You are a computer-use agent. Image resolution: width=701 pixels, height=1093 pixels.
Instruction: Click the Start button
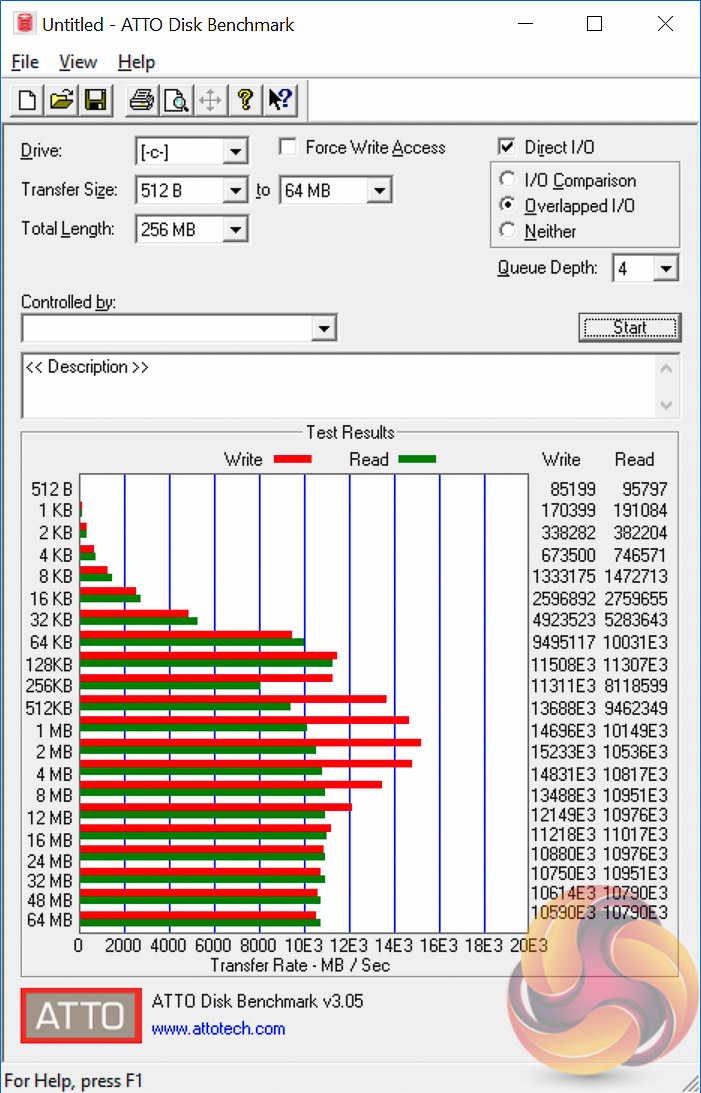(629, 328)
